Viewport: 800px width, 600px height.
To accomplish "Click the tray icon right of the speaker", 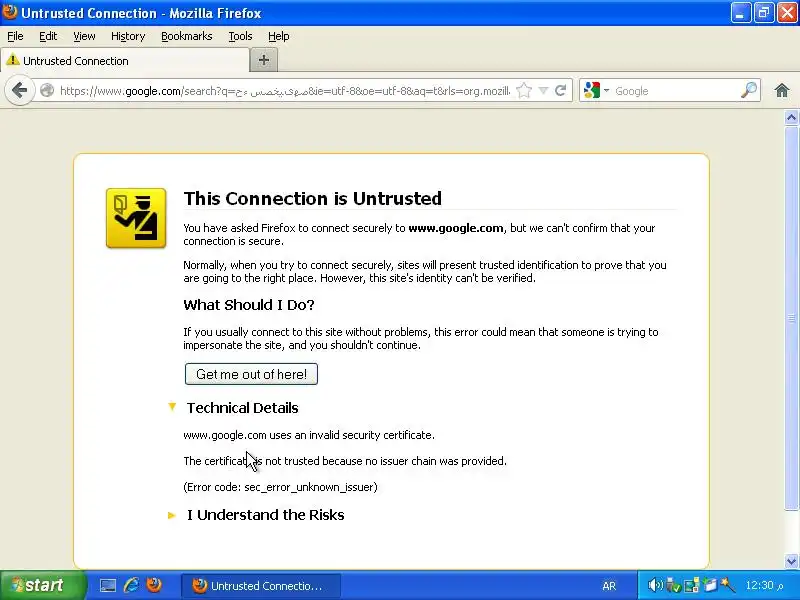I will 673,585.
